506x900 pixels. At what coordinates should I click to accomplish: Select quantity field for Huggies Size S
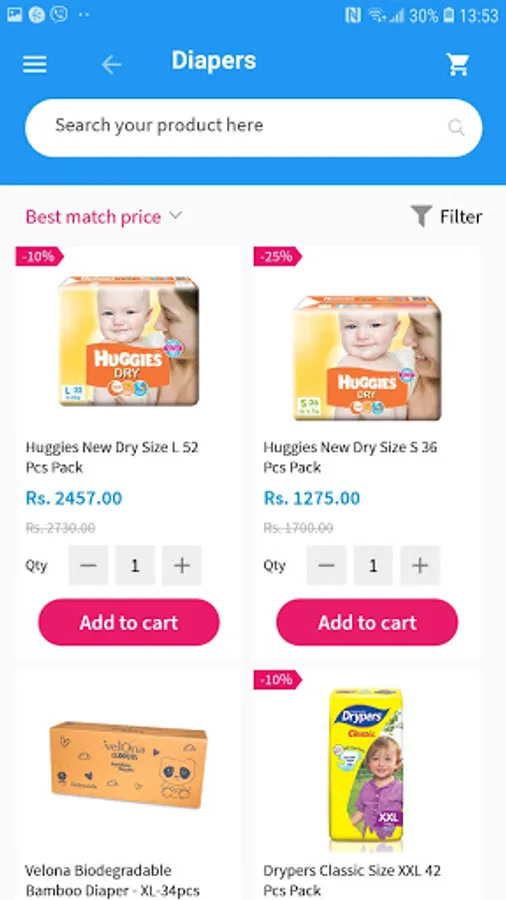373,565
